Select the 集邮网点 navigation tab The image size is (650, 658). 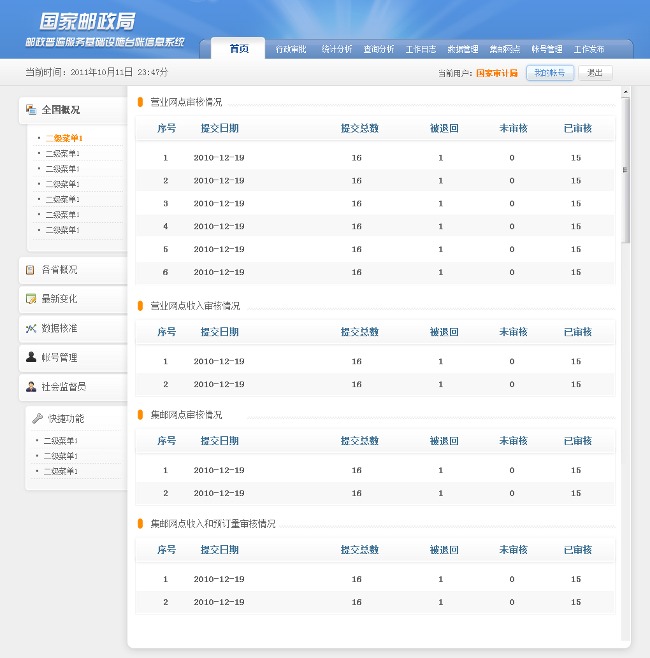504,49
